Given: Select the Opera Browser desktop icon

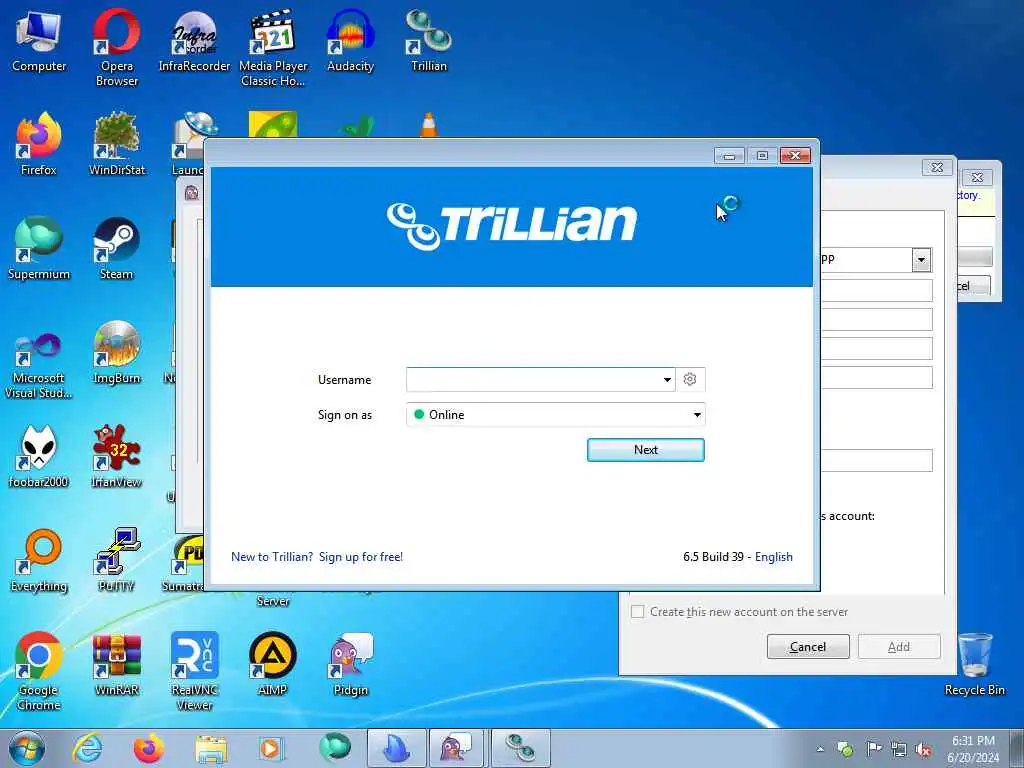Looking at the screenshot, I should (x=117, y=48).
